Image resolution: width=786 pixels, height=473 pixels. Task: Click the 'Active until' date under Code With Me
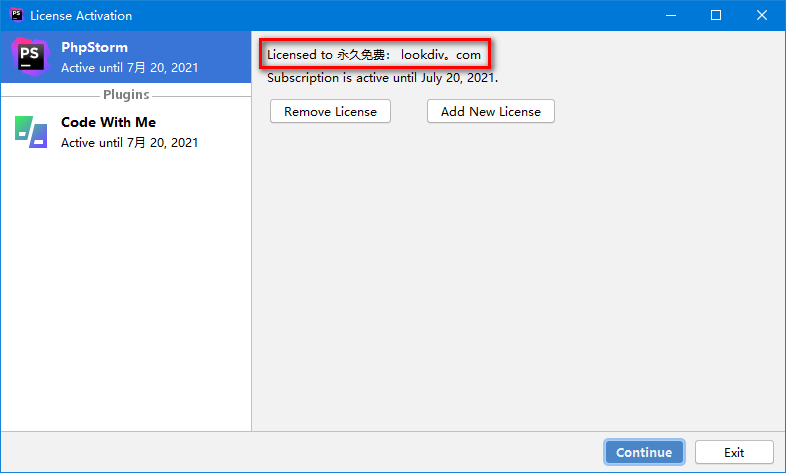[x=129, y=143]
